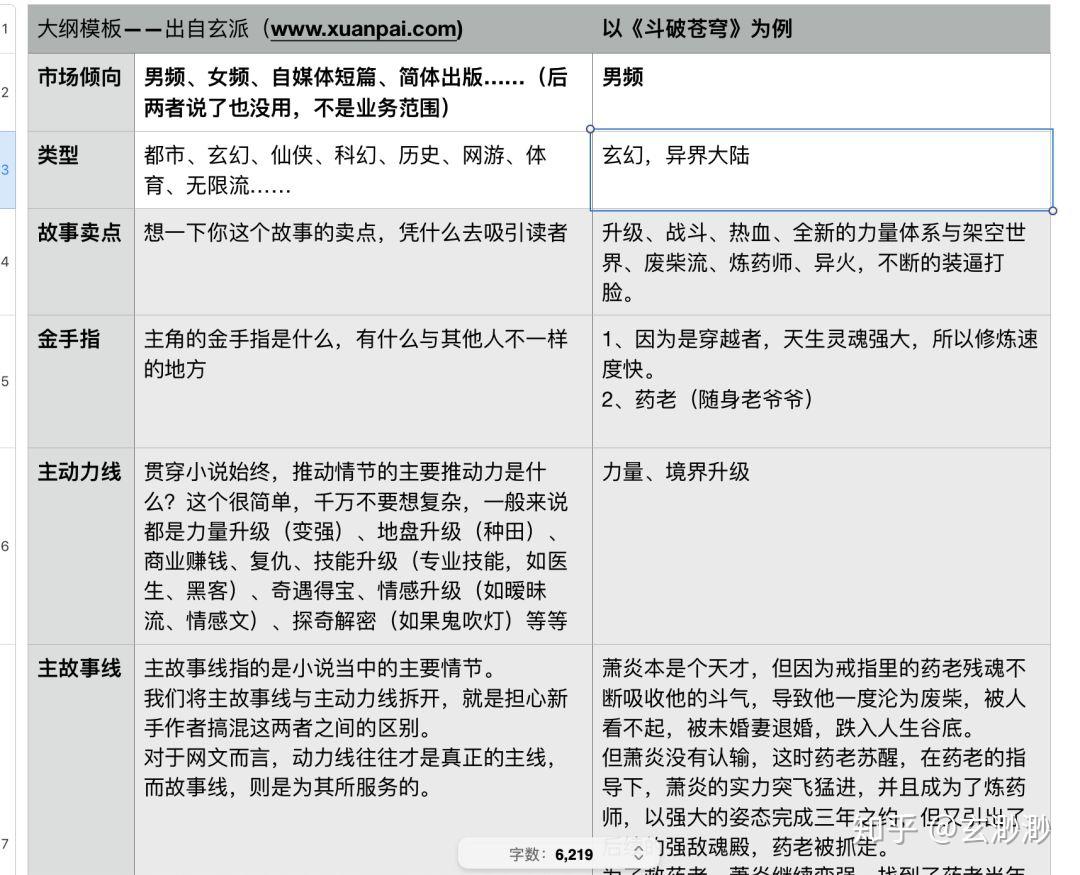Select row header number 3
Screen dimensions: 1080x875
7,169
